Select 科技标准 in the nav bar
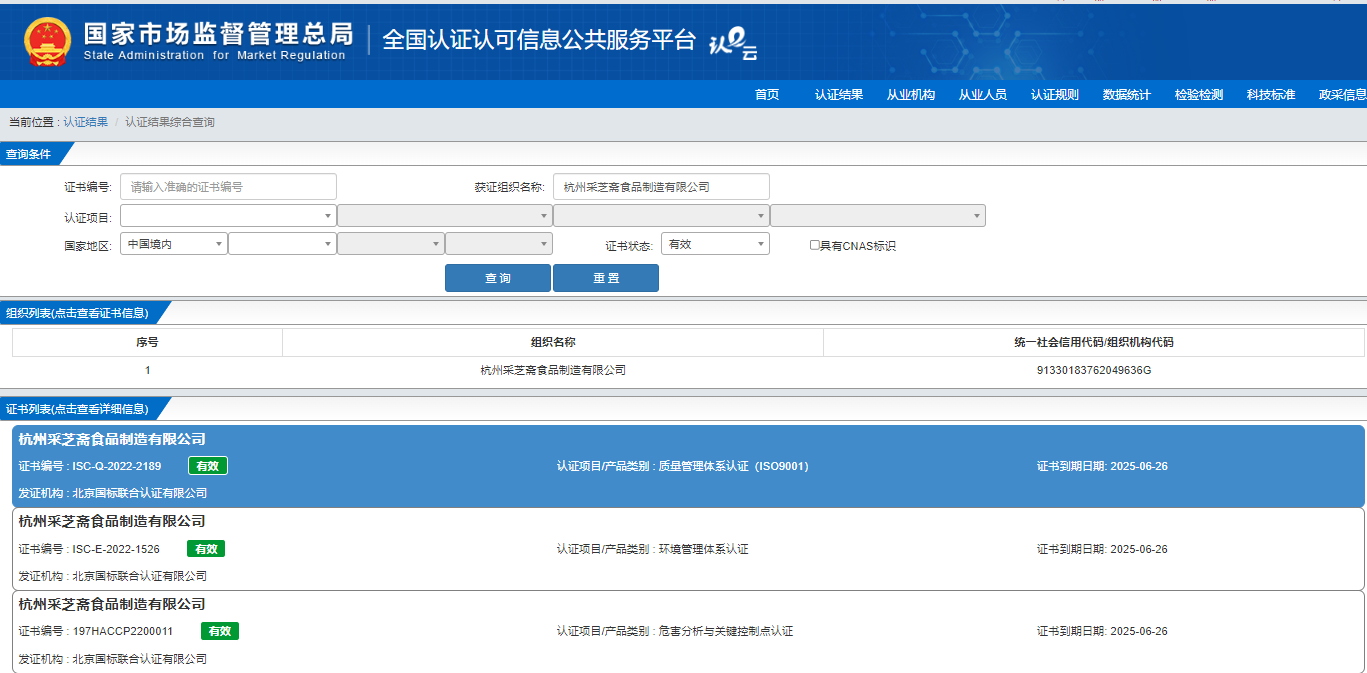 (1271, 95)
